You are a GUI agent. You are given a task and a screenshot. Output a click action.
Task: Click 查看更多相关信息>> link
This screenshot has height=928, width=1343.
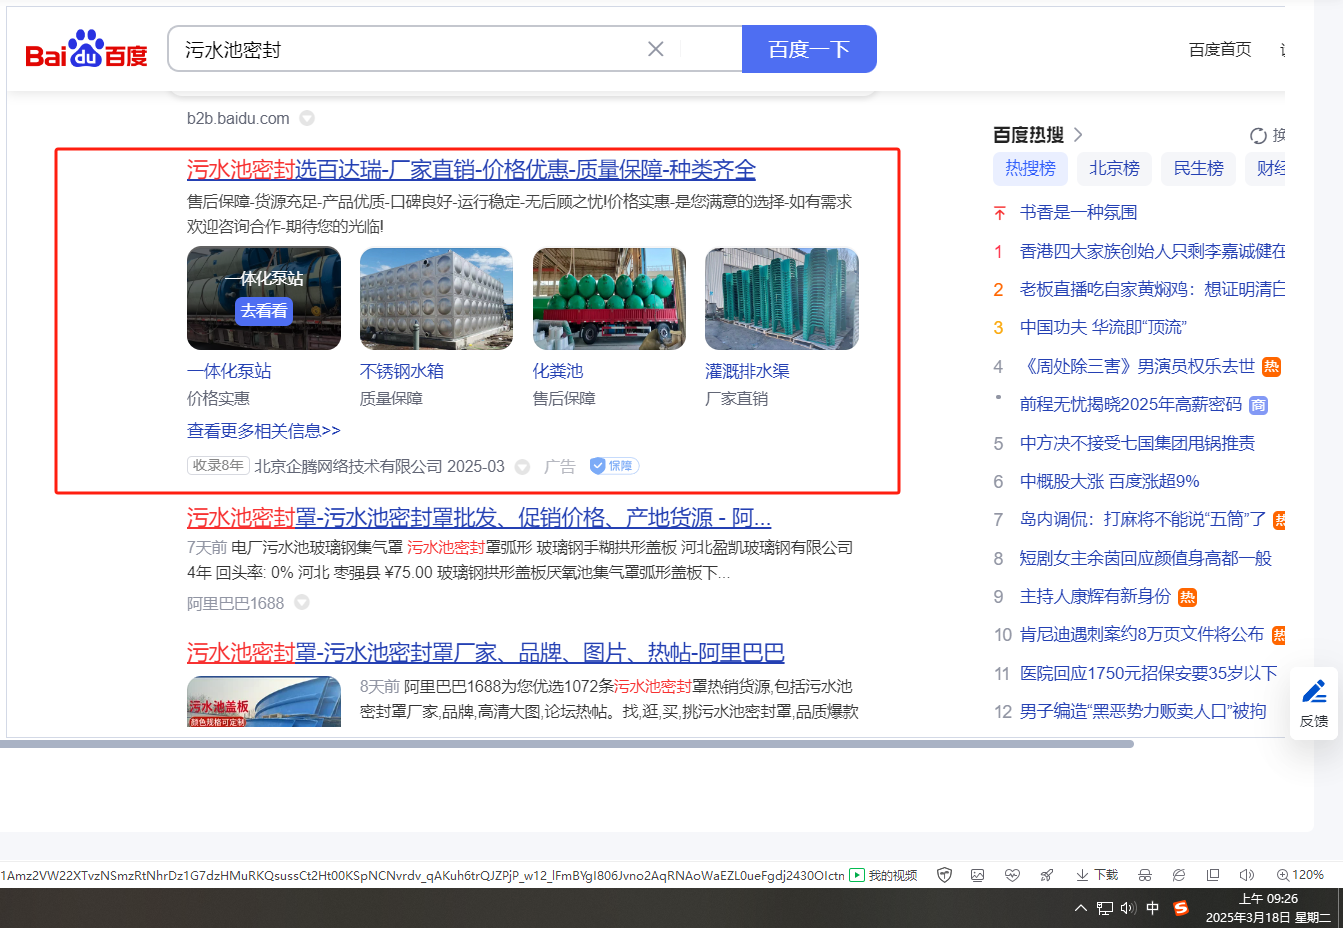264,431
